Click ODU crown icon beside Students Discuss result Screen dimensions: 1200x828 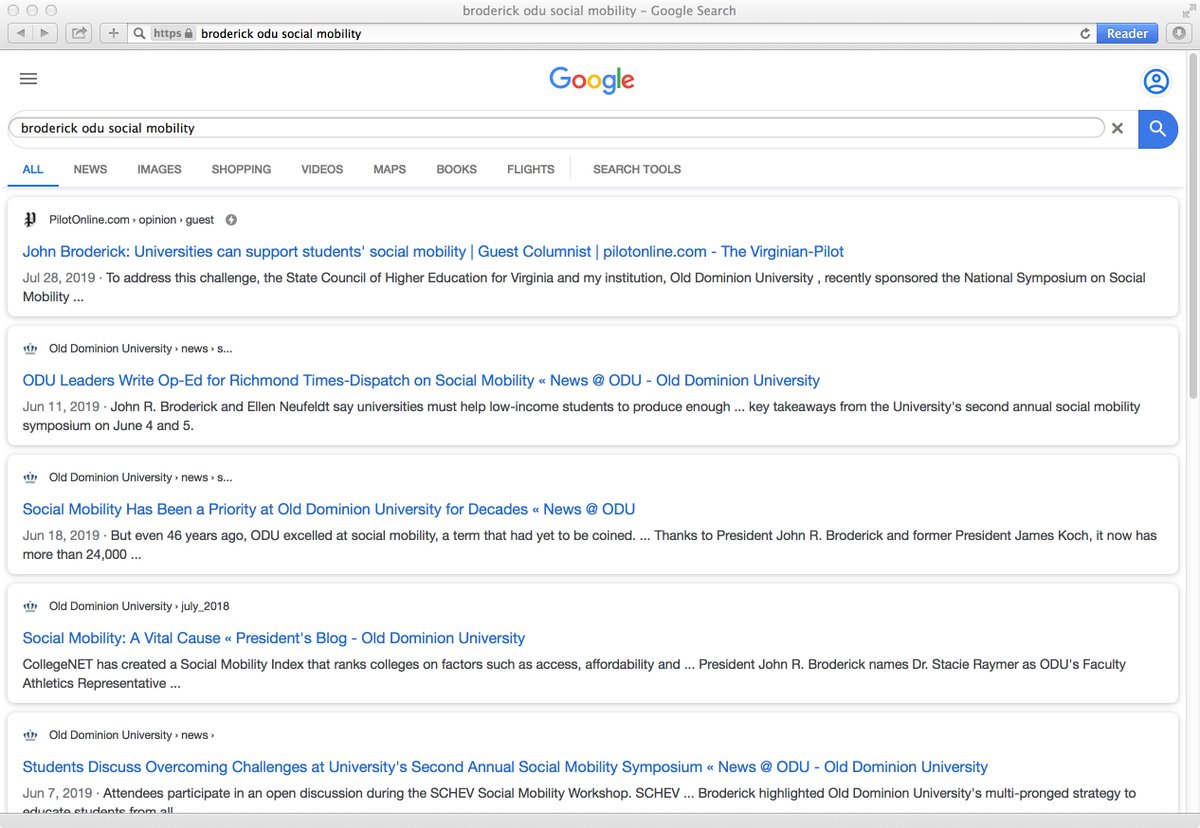(30, 736)
